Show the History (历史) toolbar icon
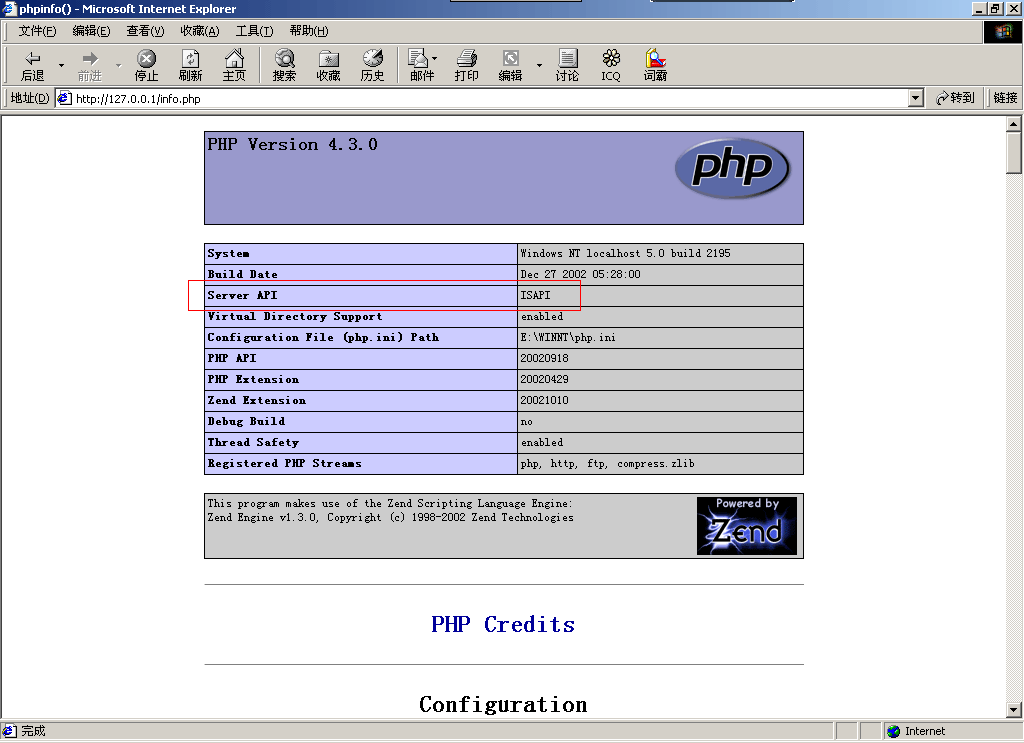 [372, 66]
